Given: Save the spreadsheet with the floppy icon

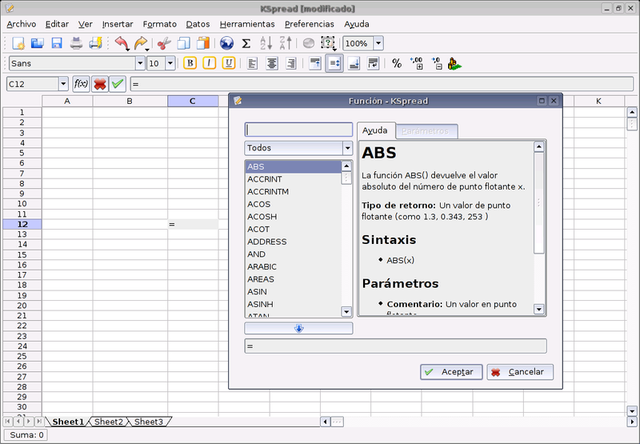Looking at the screenshot, I should pyautogui.click(x=57, y=43).
